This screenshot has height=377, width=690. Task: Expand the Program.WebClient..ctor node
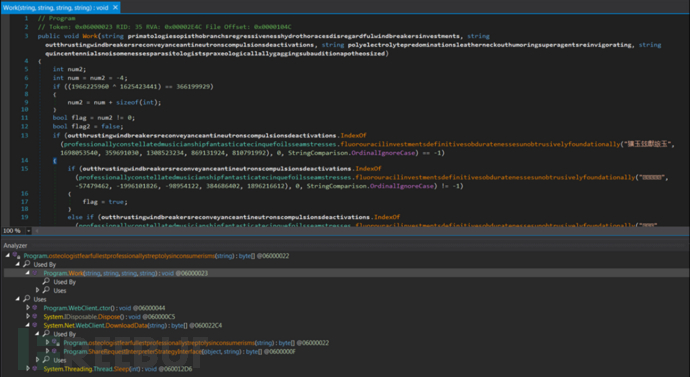(28, 308)
